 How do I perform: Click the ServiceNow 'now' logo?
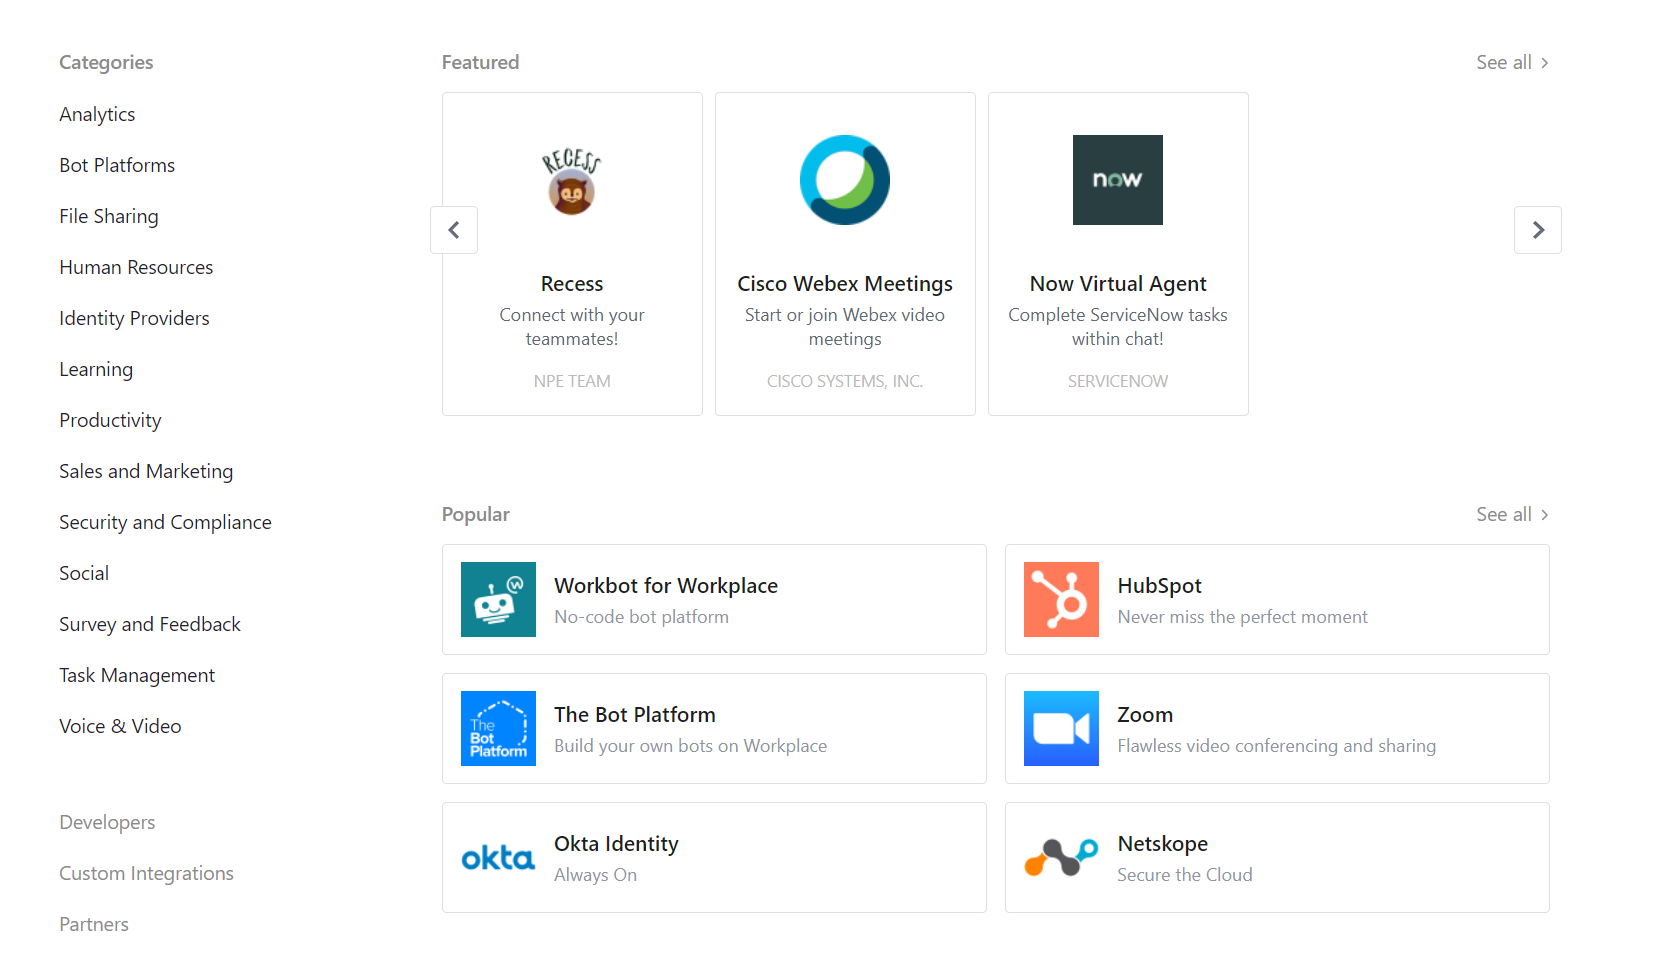(x=1118, y=180)
